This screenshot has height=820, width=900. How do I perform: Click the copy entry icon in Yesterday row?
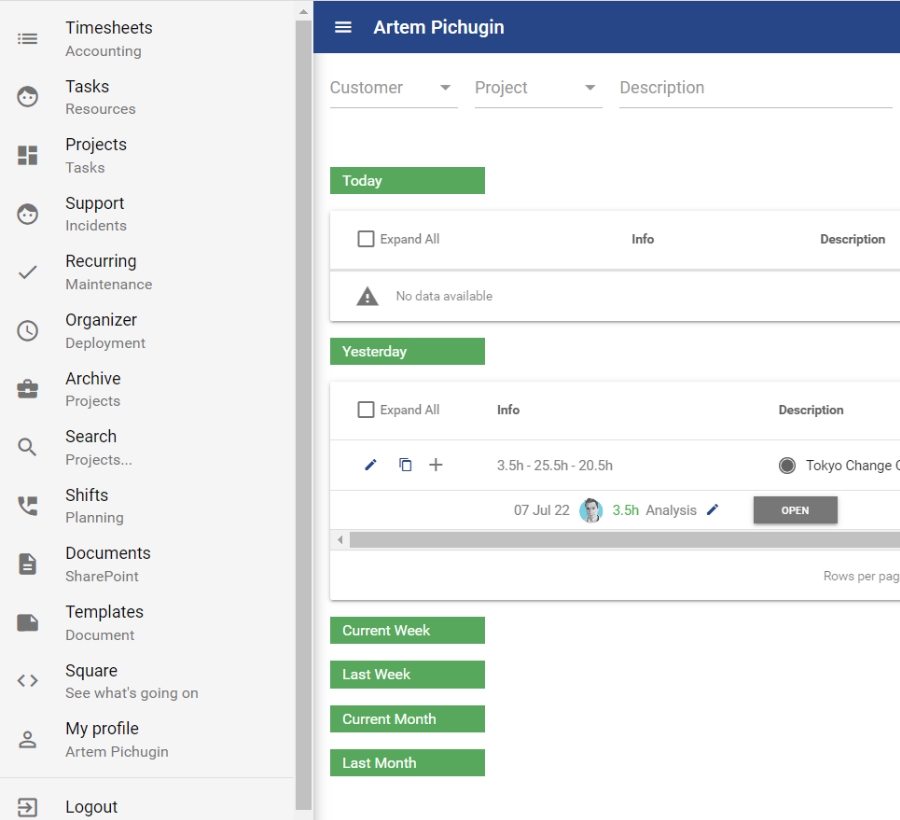[405, 465]
